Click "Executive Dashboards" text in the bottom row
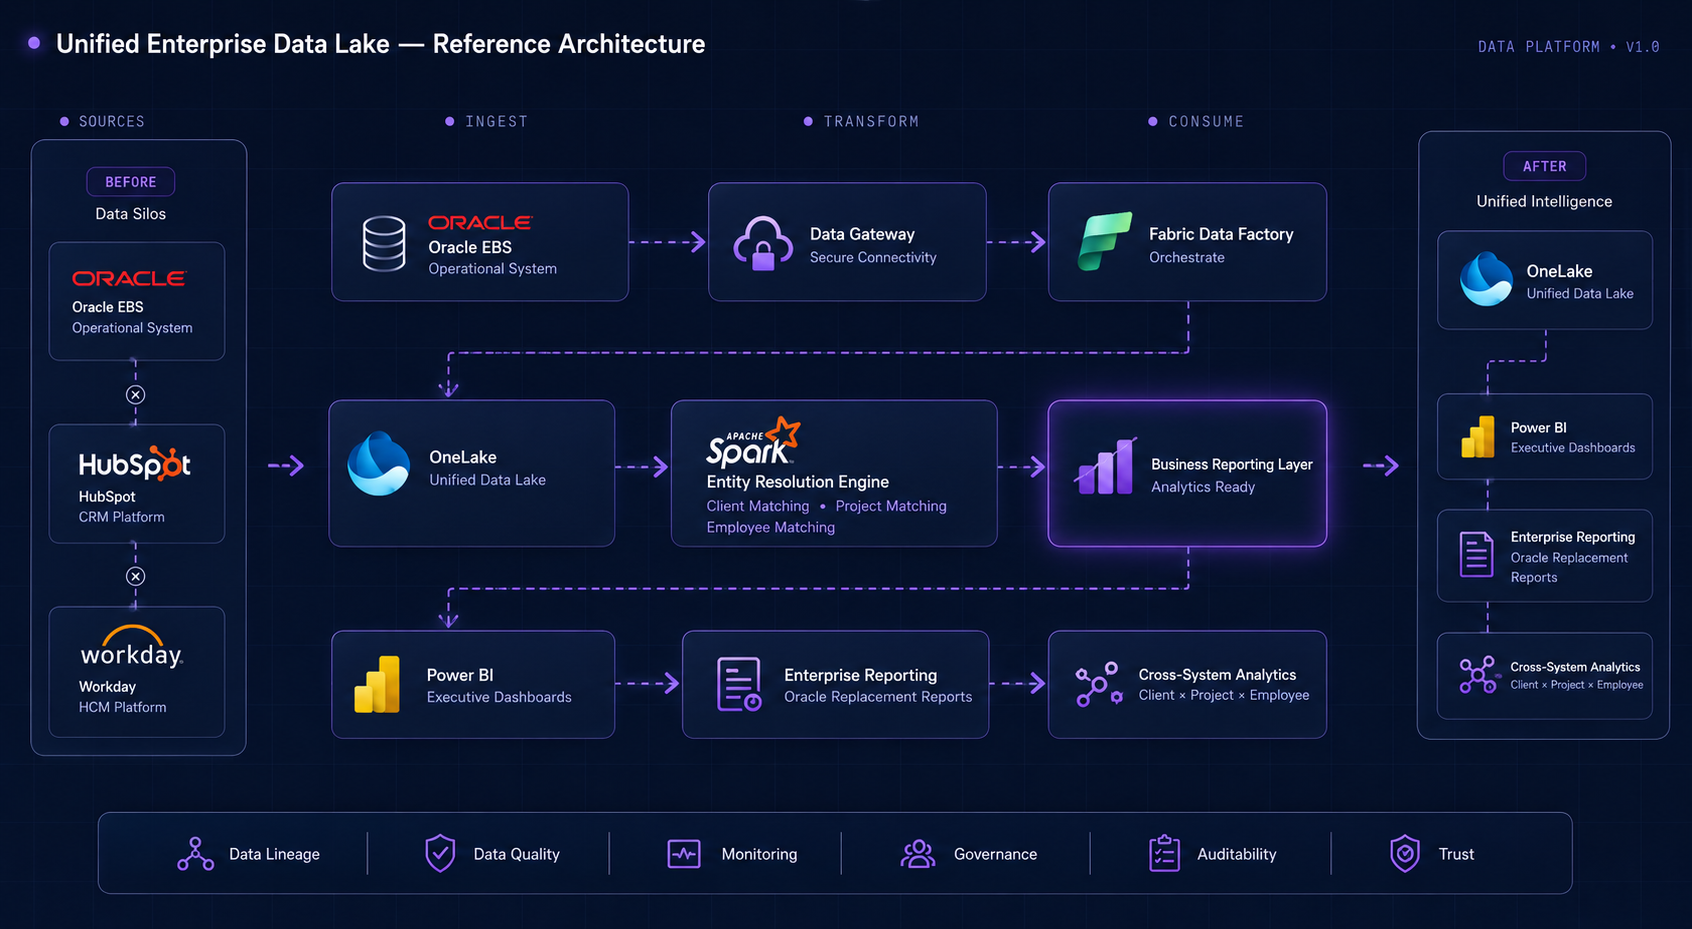Screen dimensions: 1692x929 click(499, 697)
